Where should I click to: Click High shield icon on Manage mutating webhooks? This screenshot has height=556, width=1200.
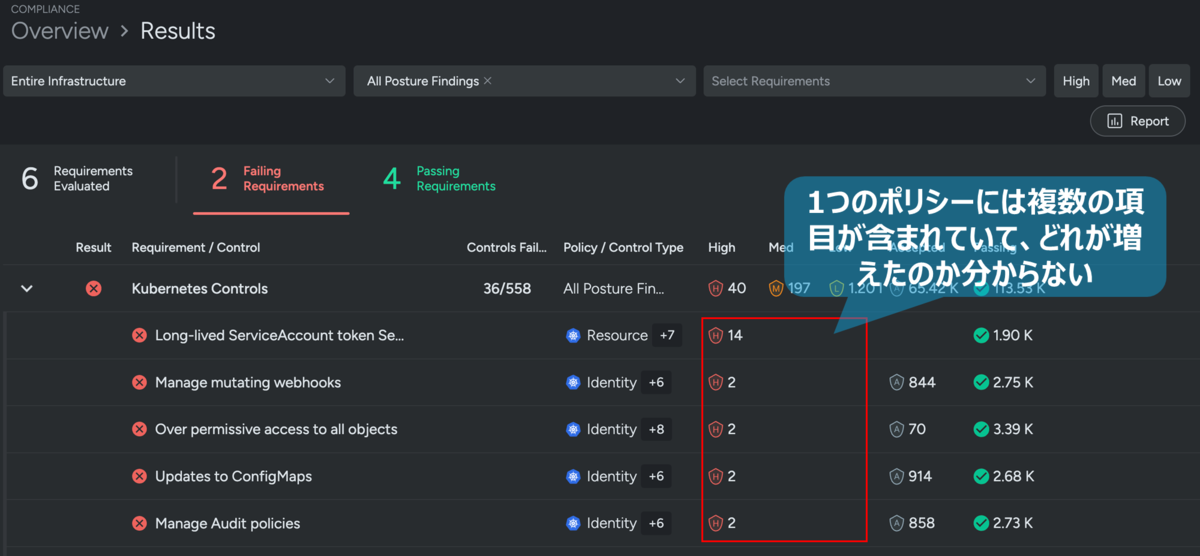click(x=715, y=383)
